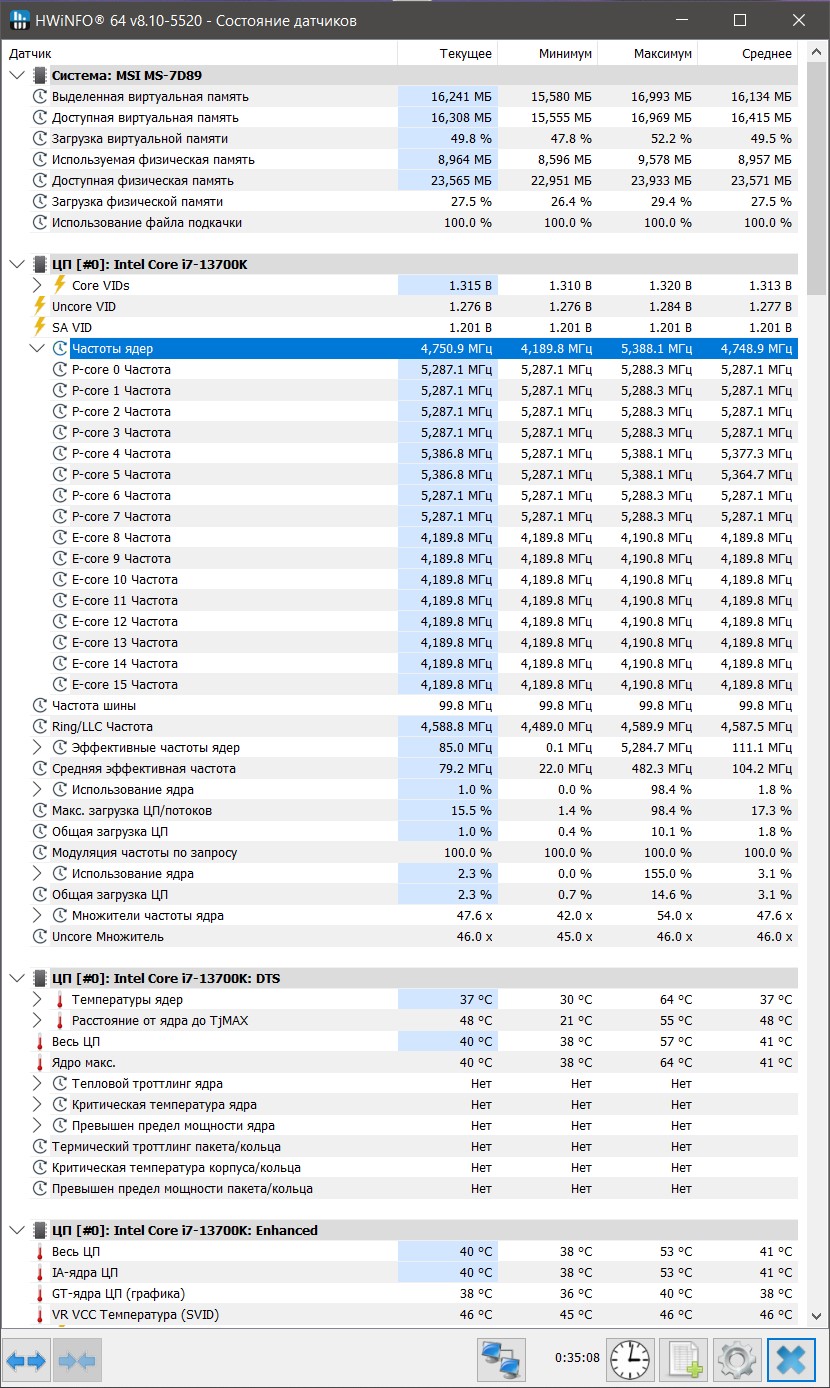Click chip icon of Intel Core i7-13700K: DTS
This screenshot has height=1388, width=830.
40,978
